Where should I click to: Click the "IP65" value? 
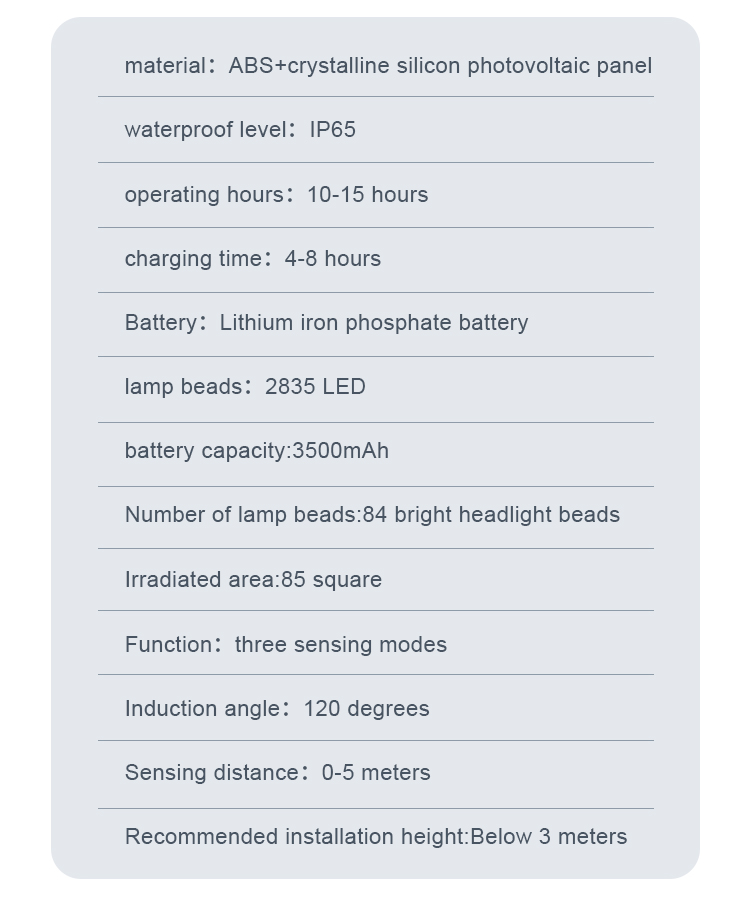point(332,130)
